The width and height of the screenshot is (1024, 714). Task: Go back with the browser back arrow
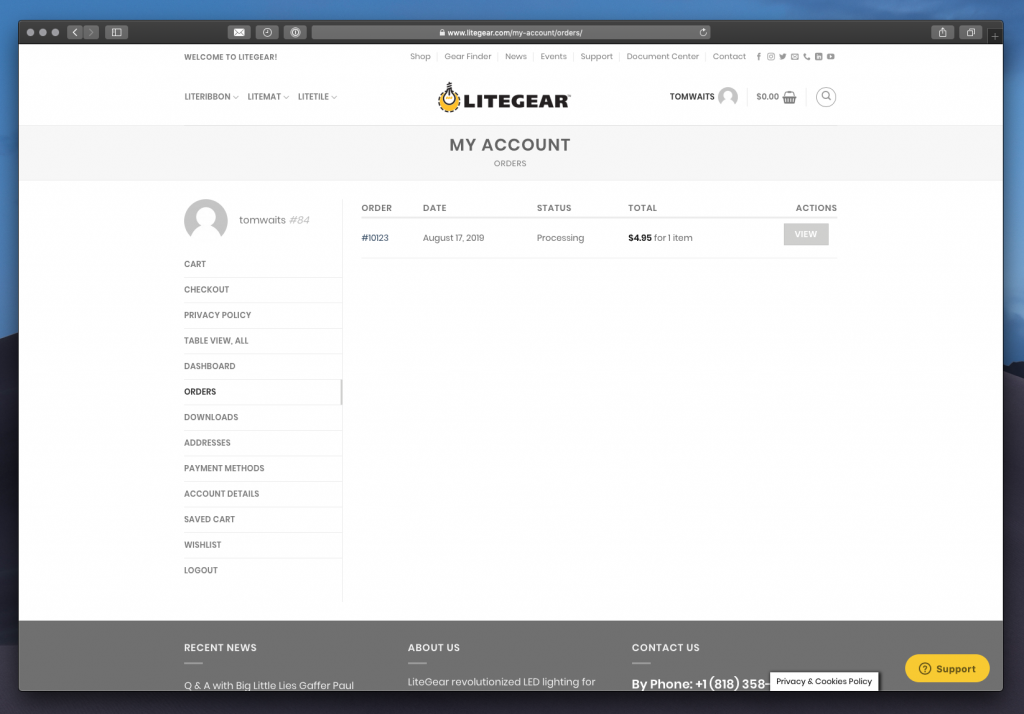(75, 32)
